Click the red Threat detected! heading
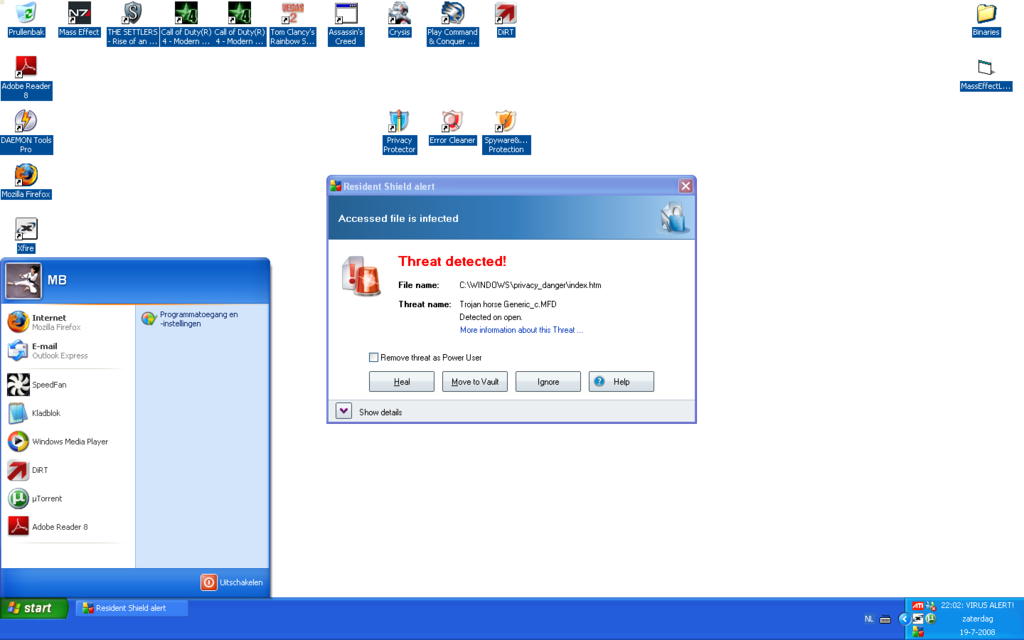1024x640 pixels. (452, 261)
